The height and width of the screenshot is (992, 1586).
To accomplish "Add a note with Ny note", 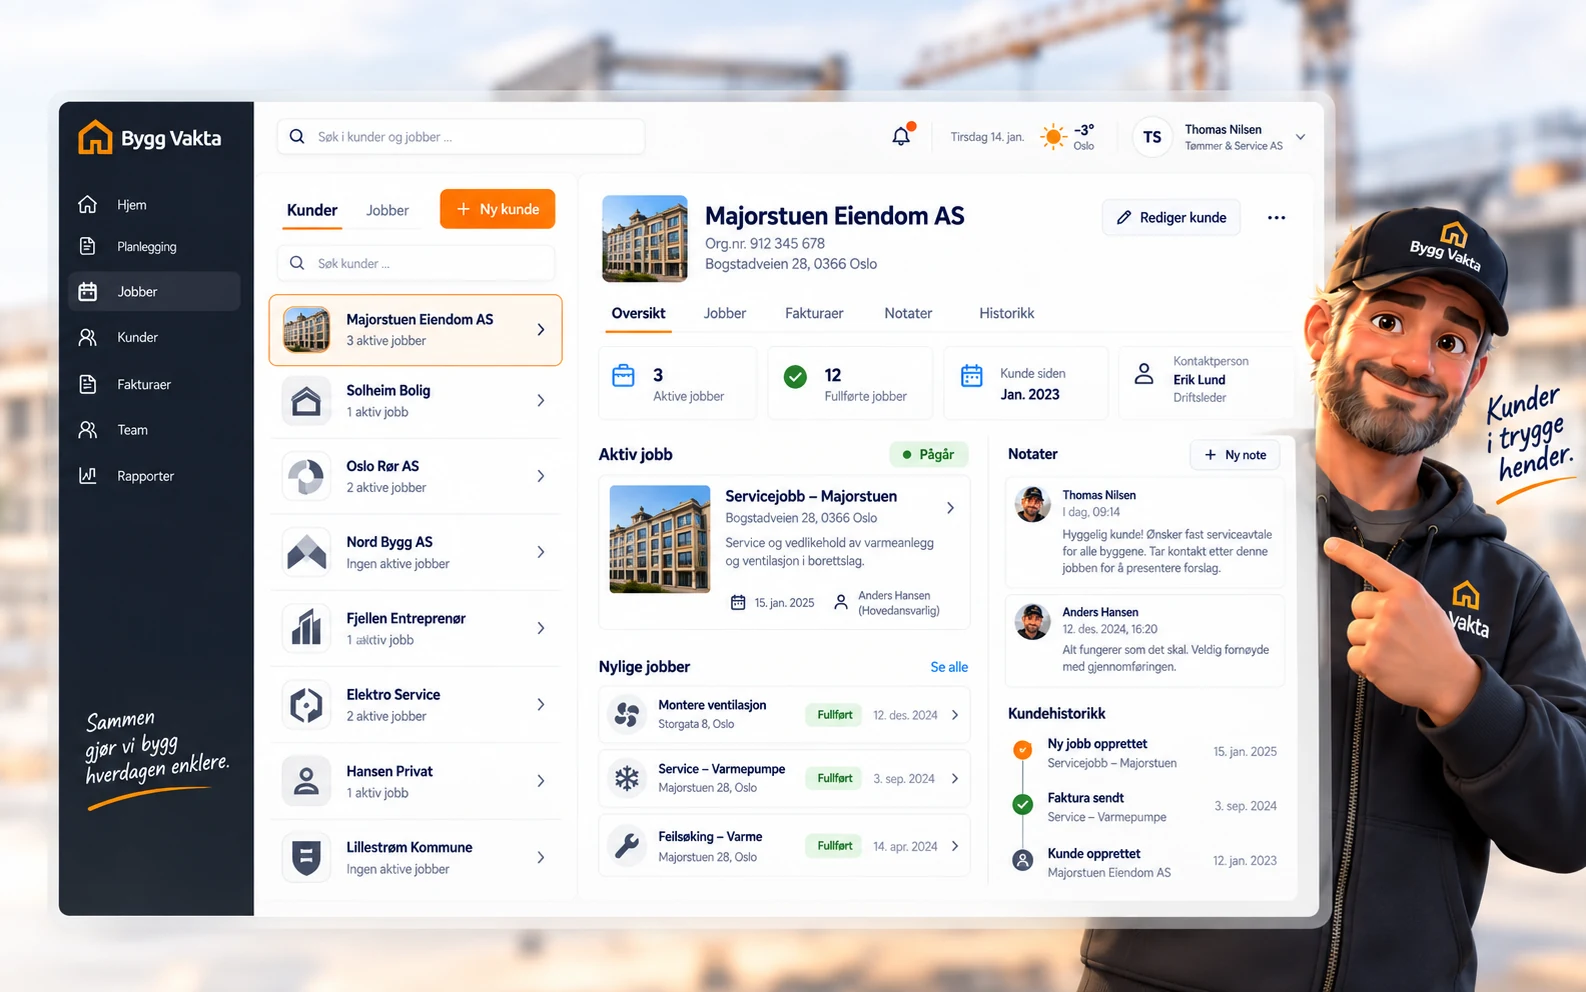I will pyautogui.click(x=1235, y=455).
